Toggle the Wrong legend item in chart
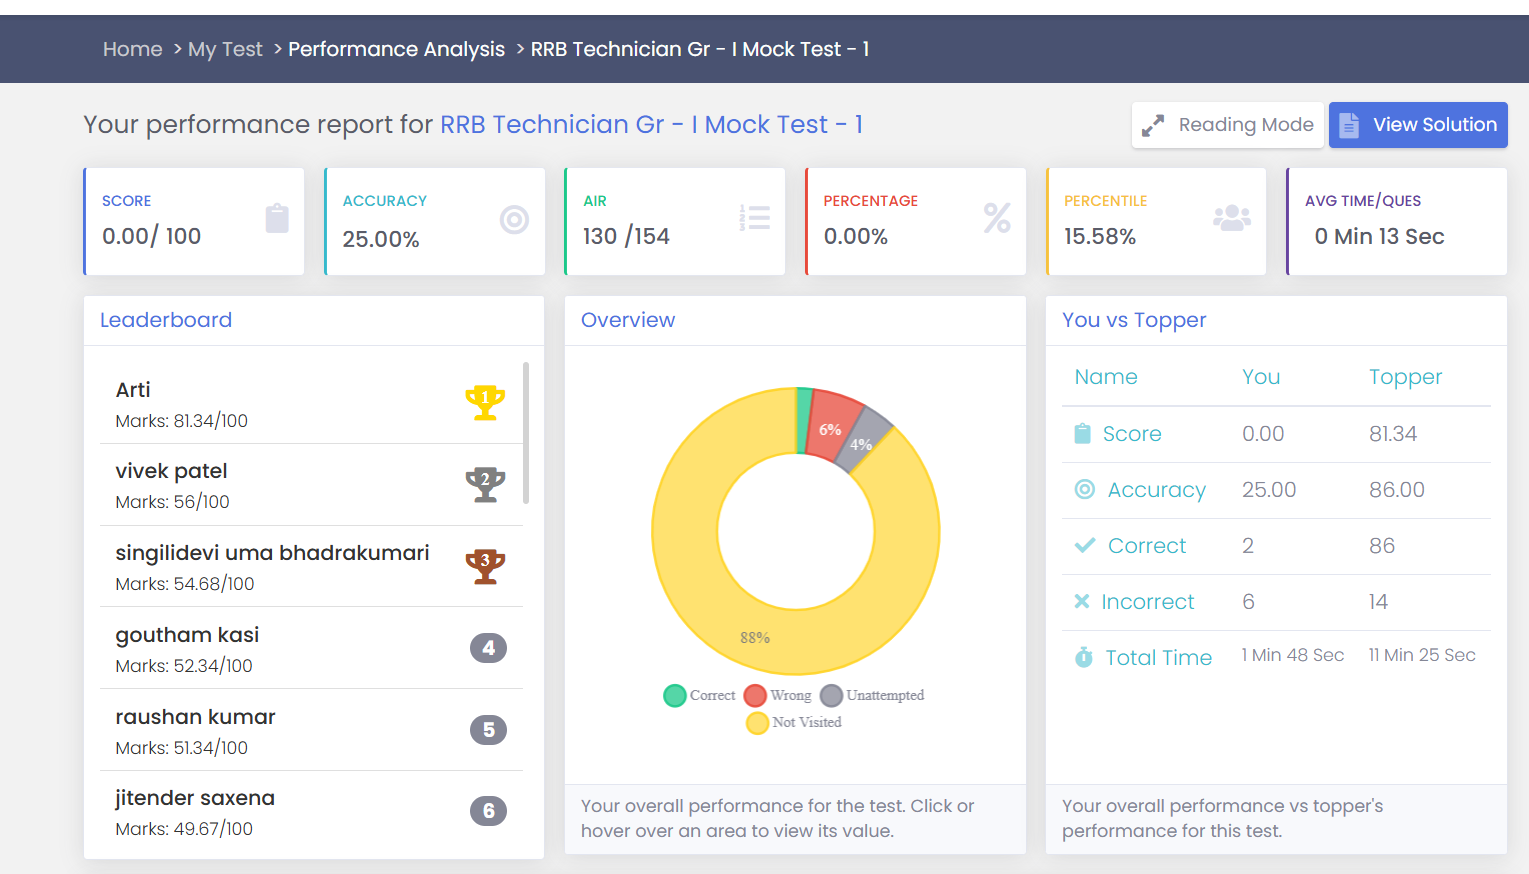This screenshot has height=874, width=1529. [x=777, y=695]
